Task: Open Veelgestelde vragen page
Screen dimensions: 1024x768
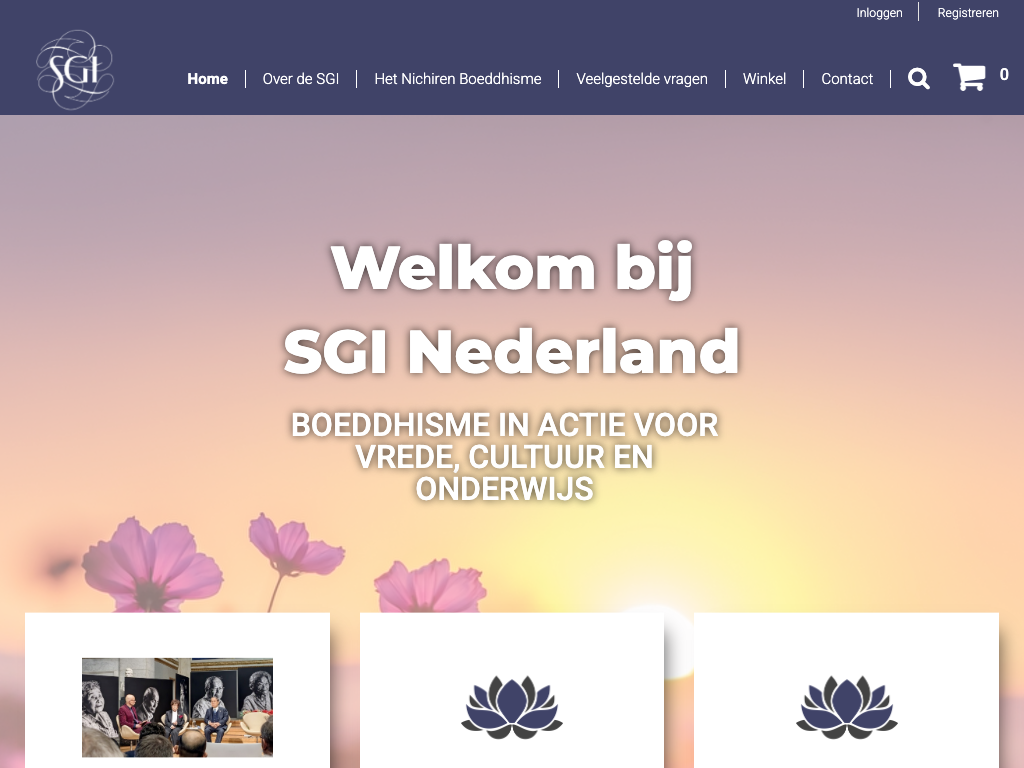Action: click(641, 79)
